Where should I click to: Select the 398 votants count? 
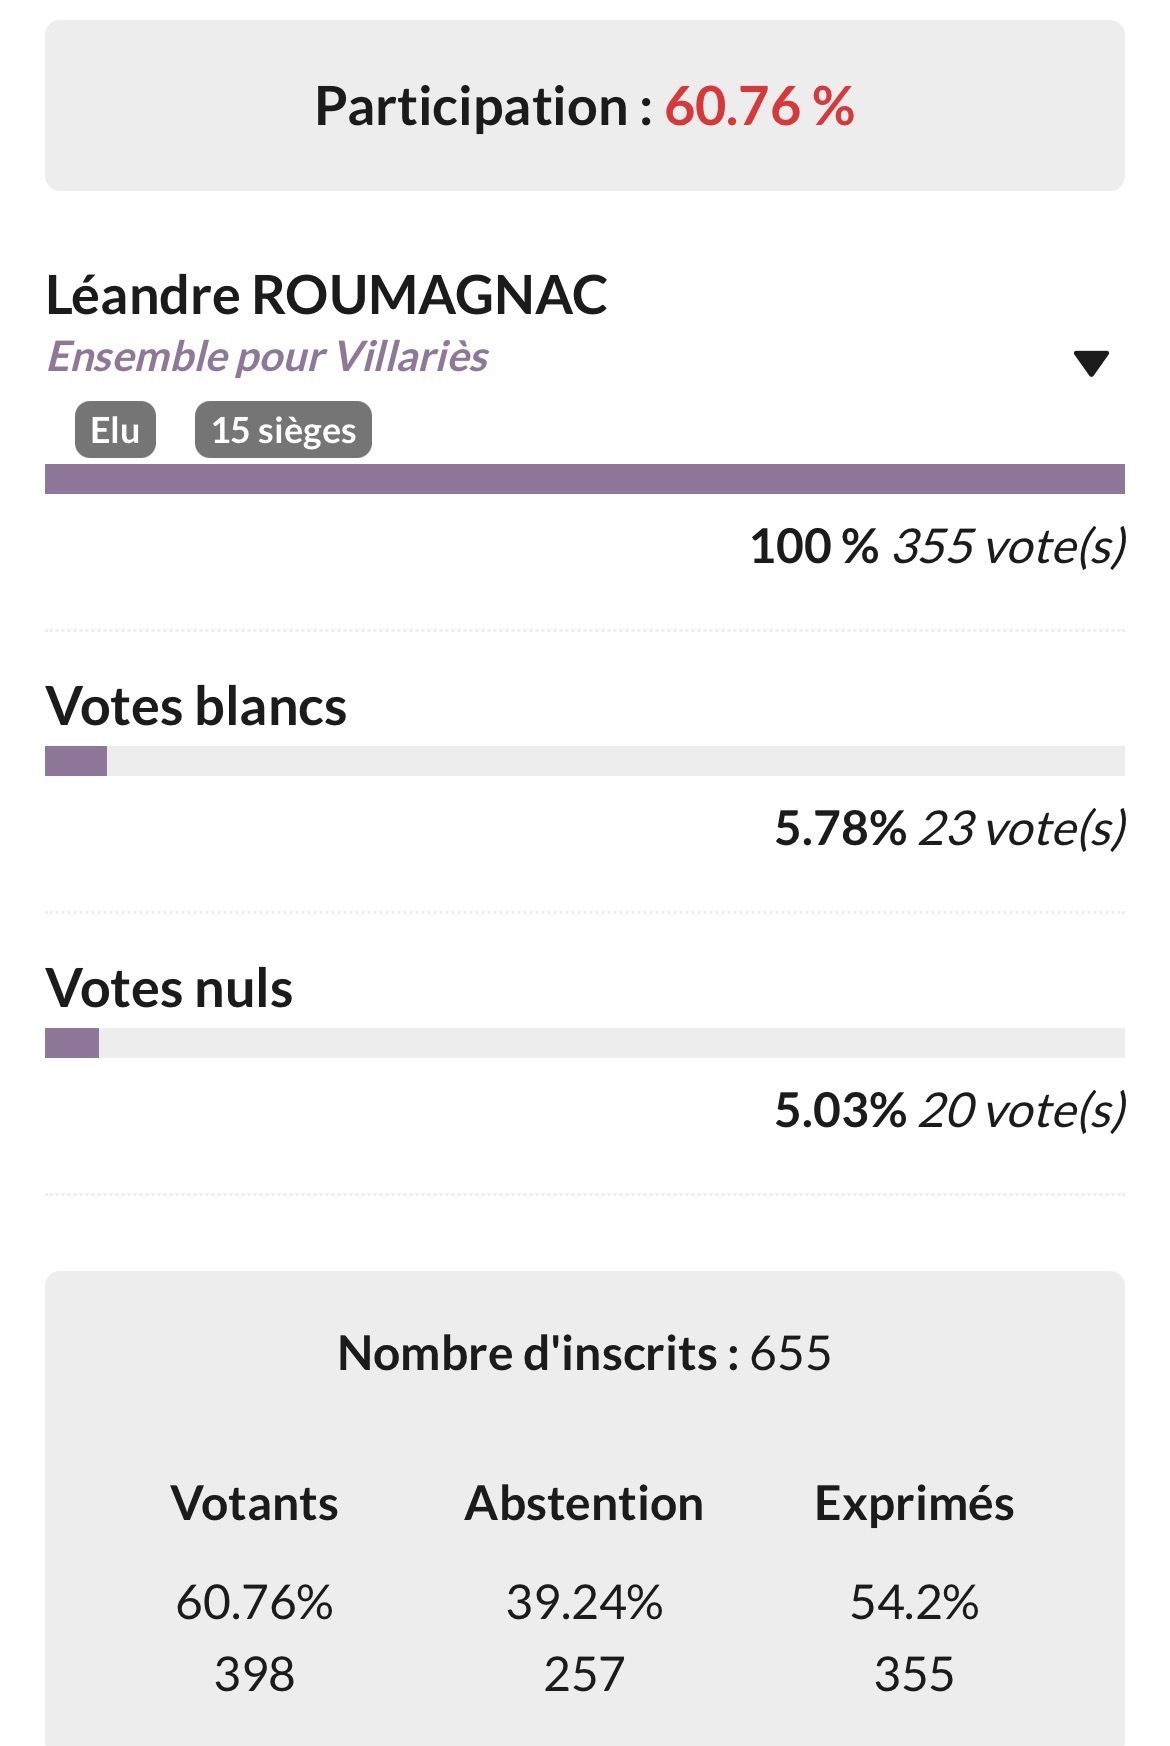pyautogui.click(x=254, y=1674)
